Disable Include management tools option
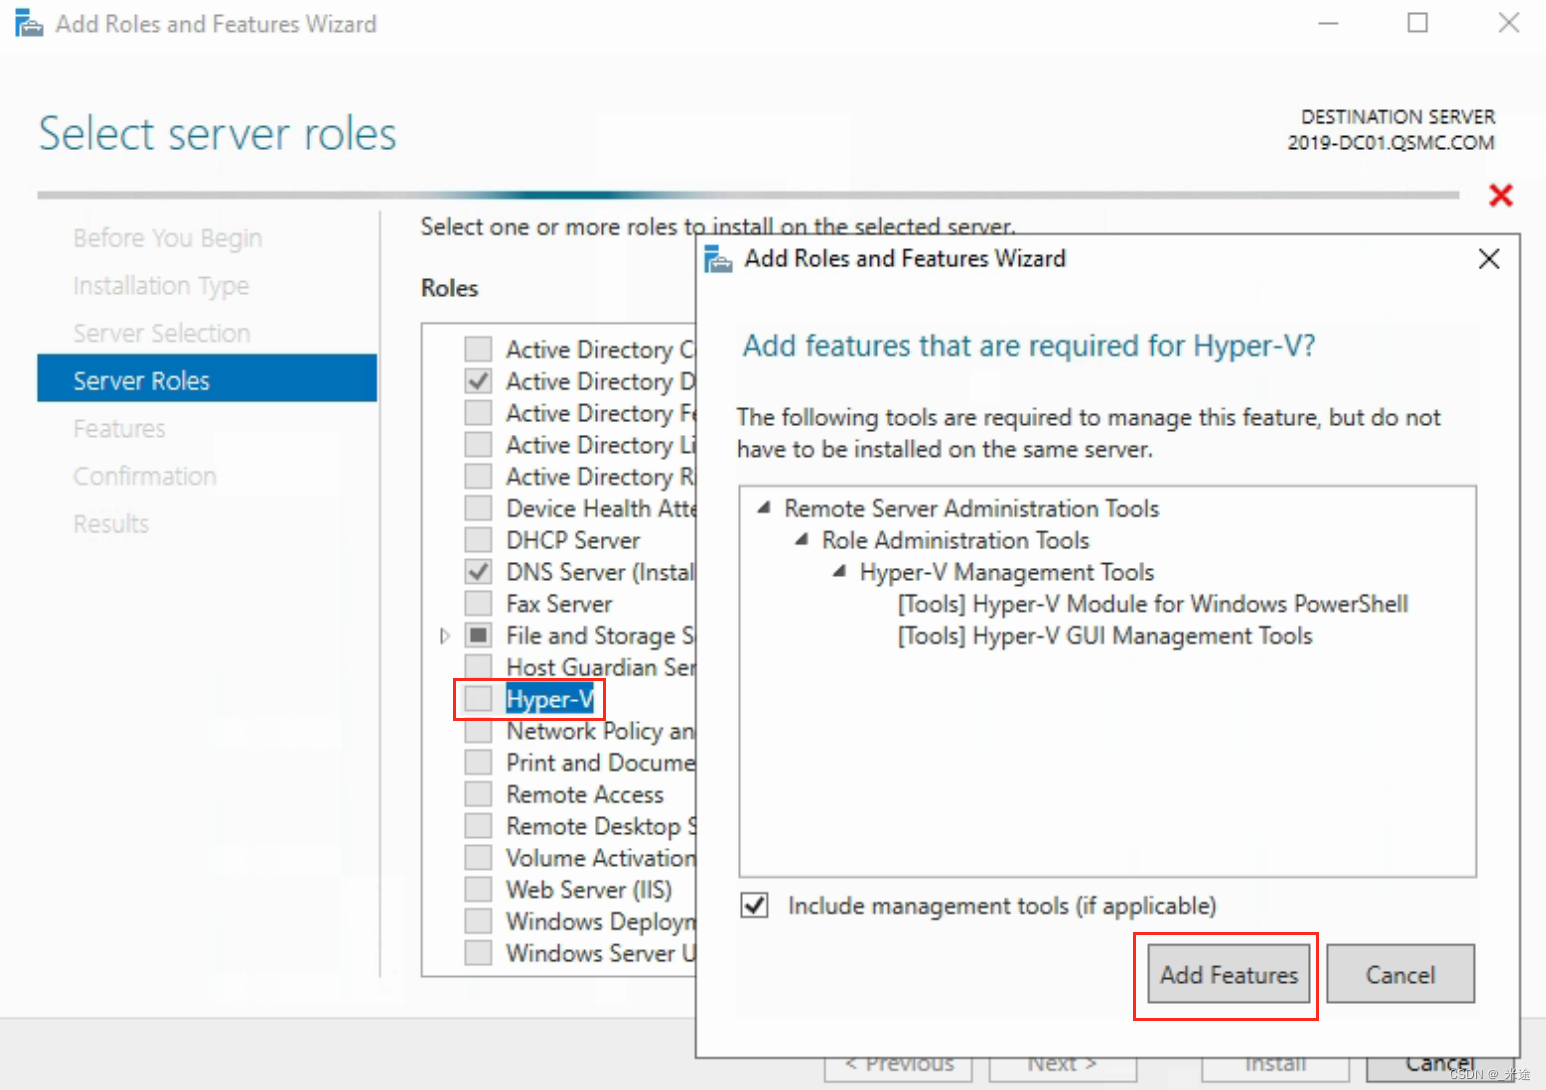The image size is (1546, 1090). pos(754,905)
